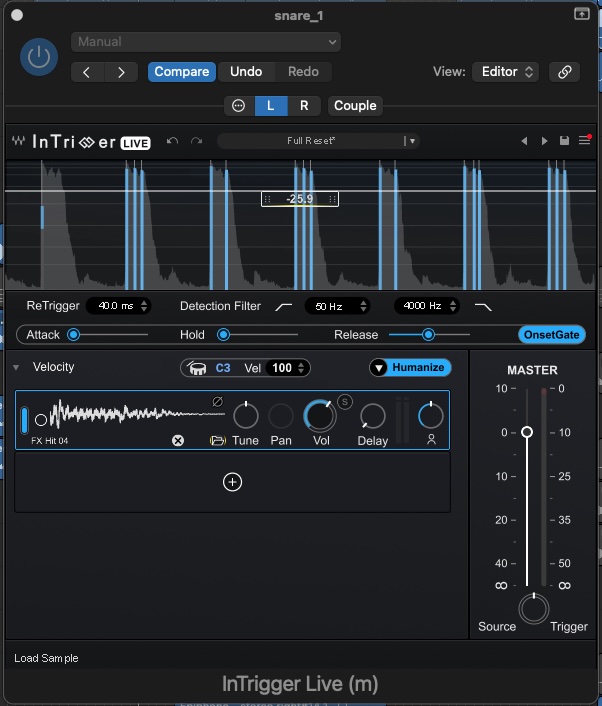Click the expand window icon top right

click(x=581, y=14)
